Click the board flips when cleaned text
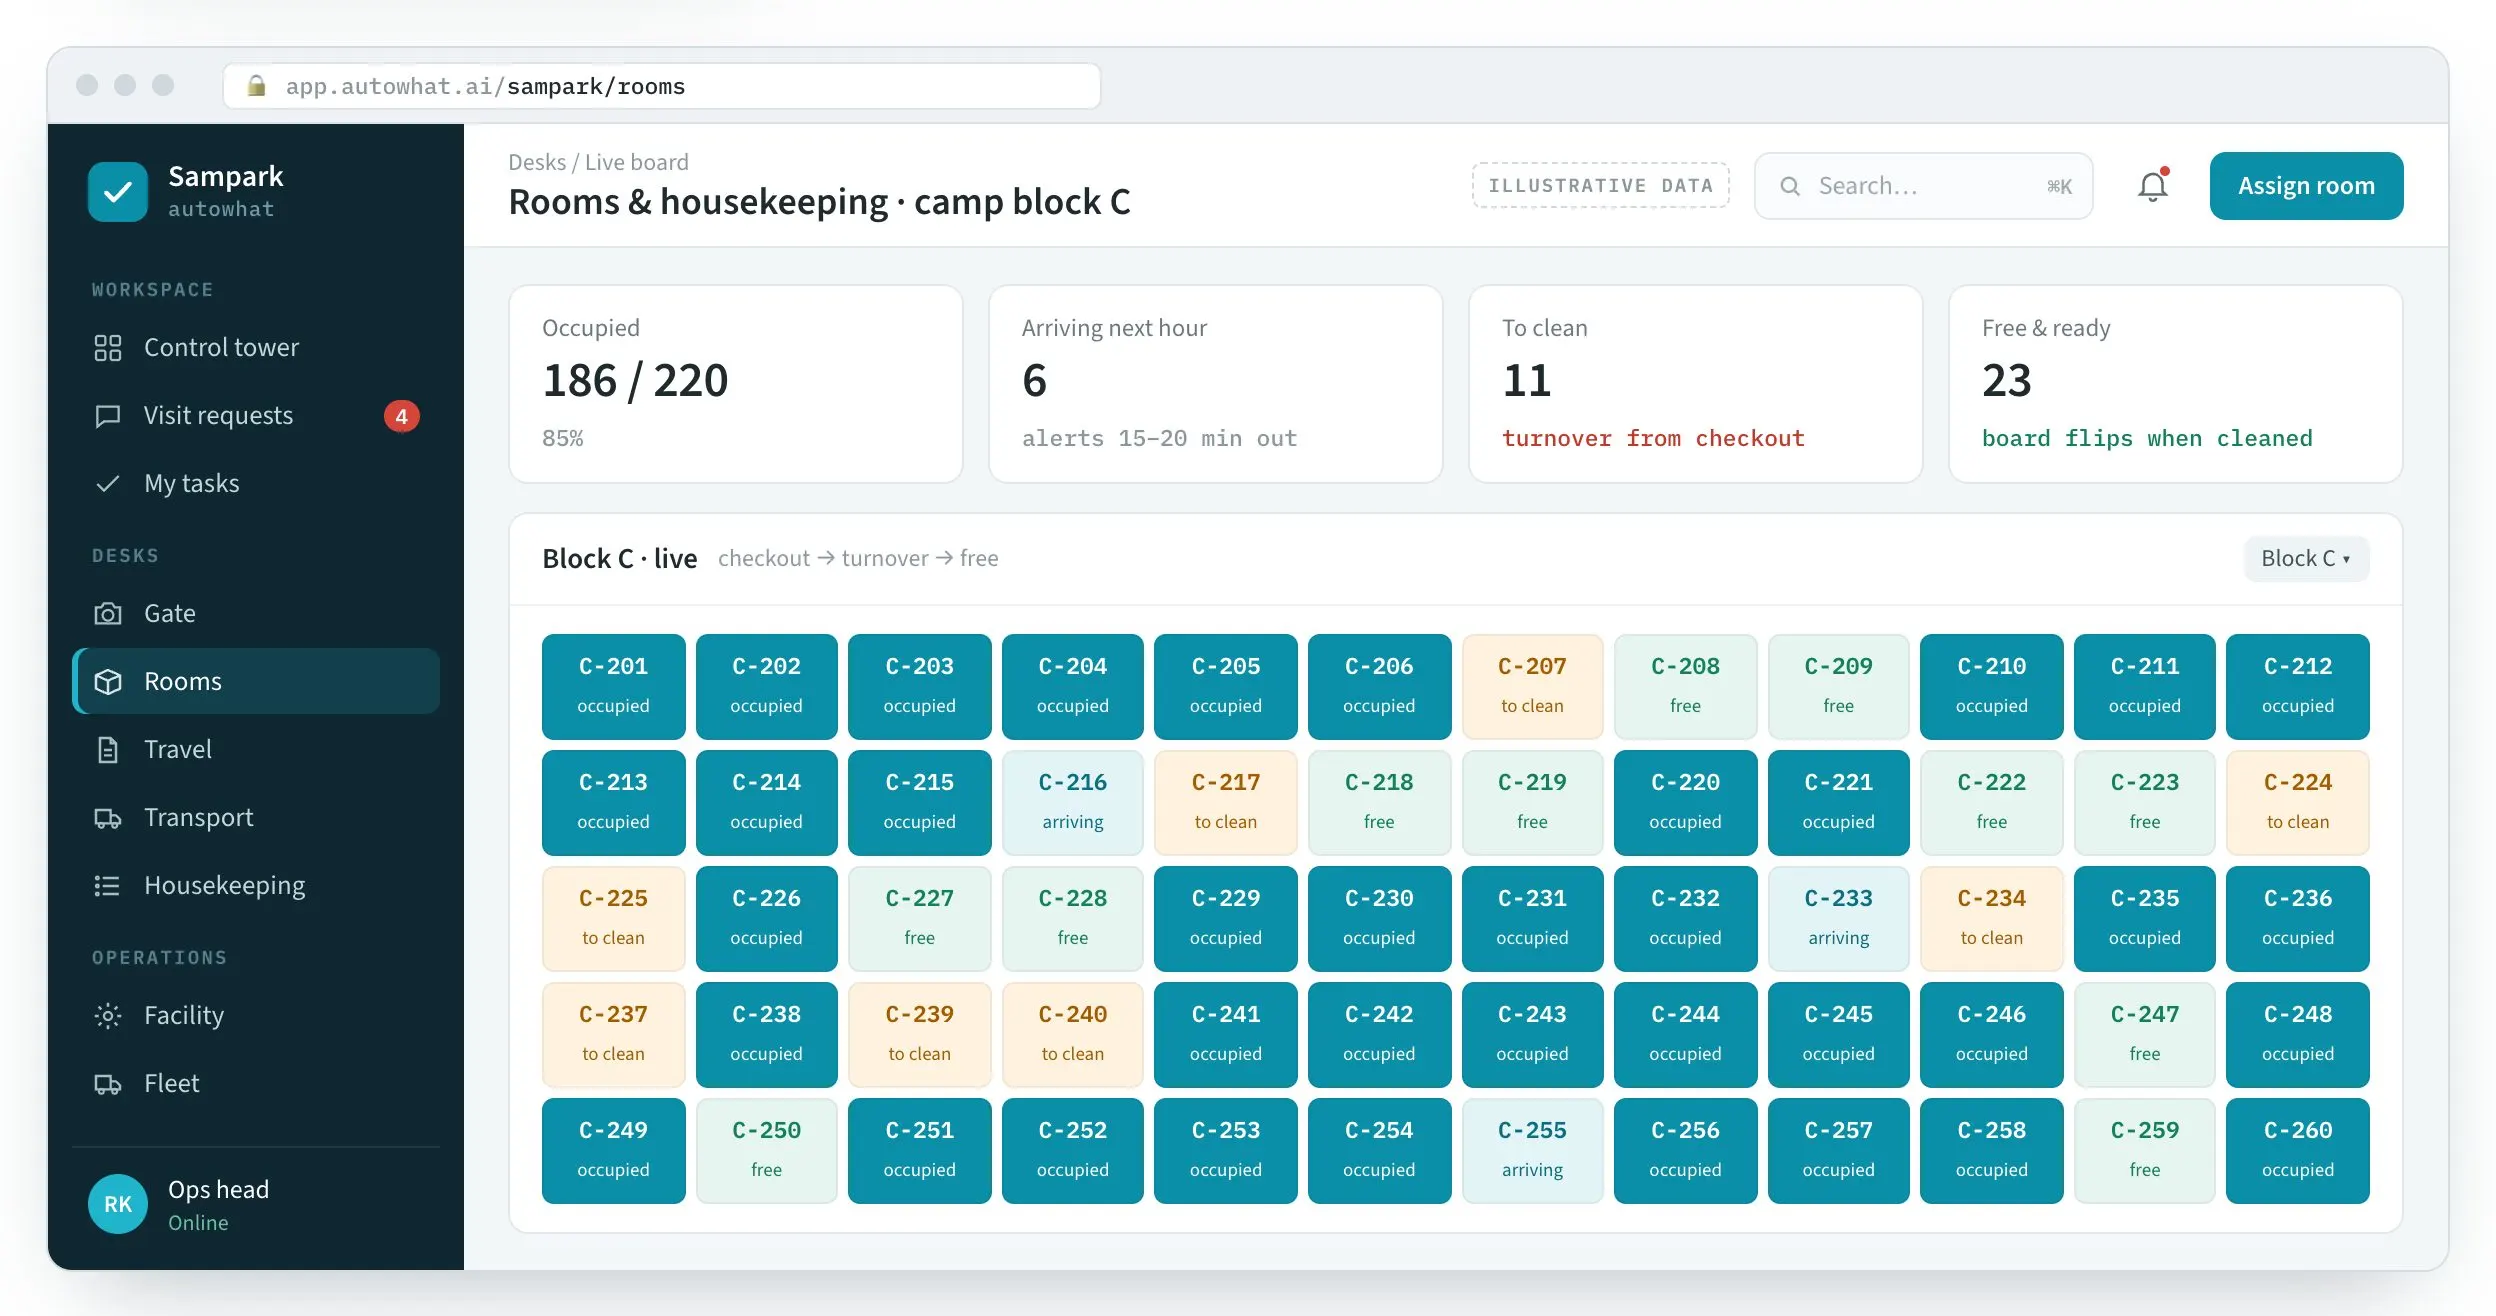Viewport: 2496px width, 1316px height. pyautogui.click(x=2147, y=439)
